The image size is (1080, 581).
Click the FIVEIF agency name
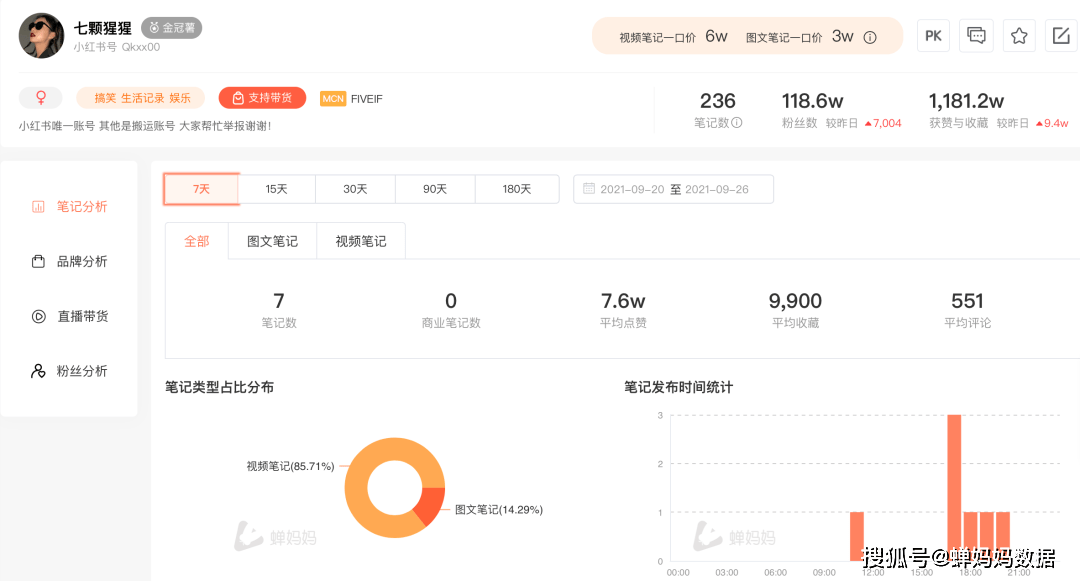tap(366, 98)
